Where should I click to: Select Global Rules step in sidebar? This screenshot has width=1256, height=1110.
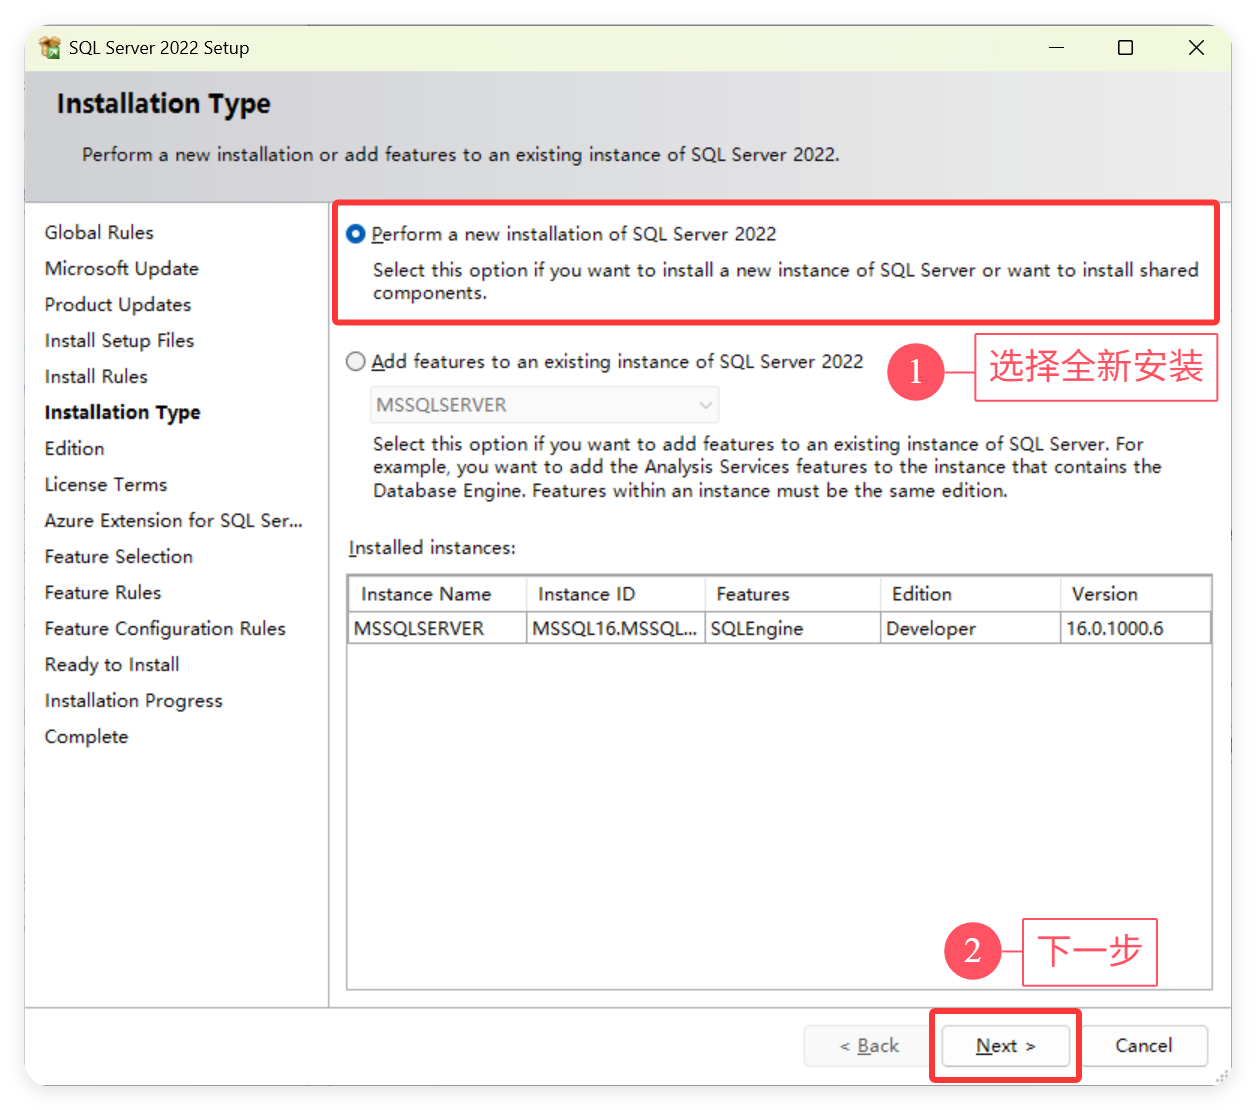click(x=99, y=232)
